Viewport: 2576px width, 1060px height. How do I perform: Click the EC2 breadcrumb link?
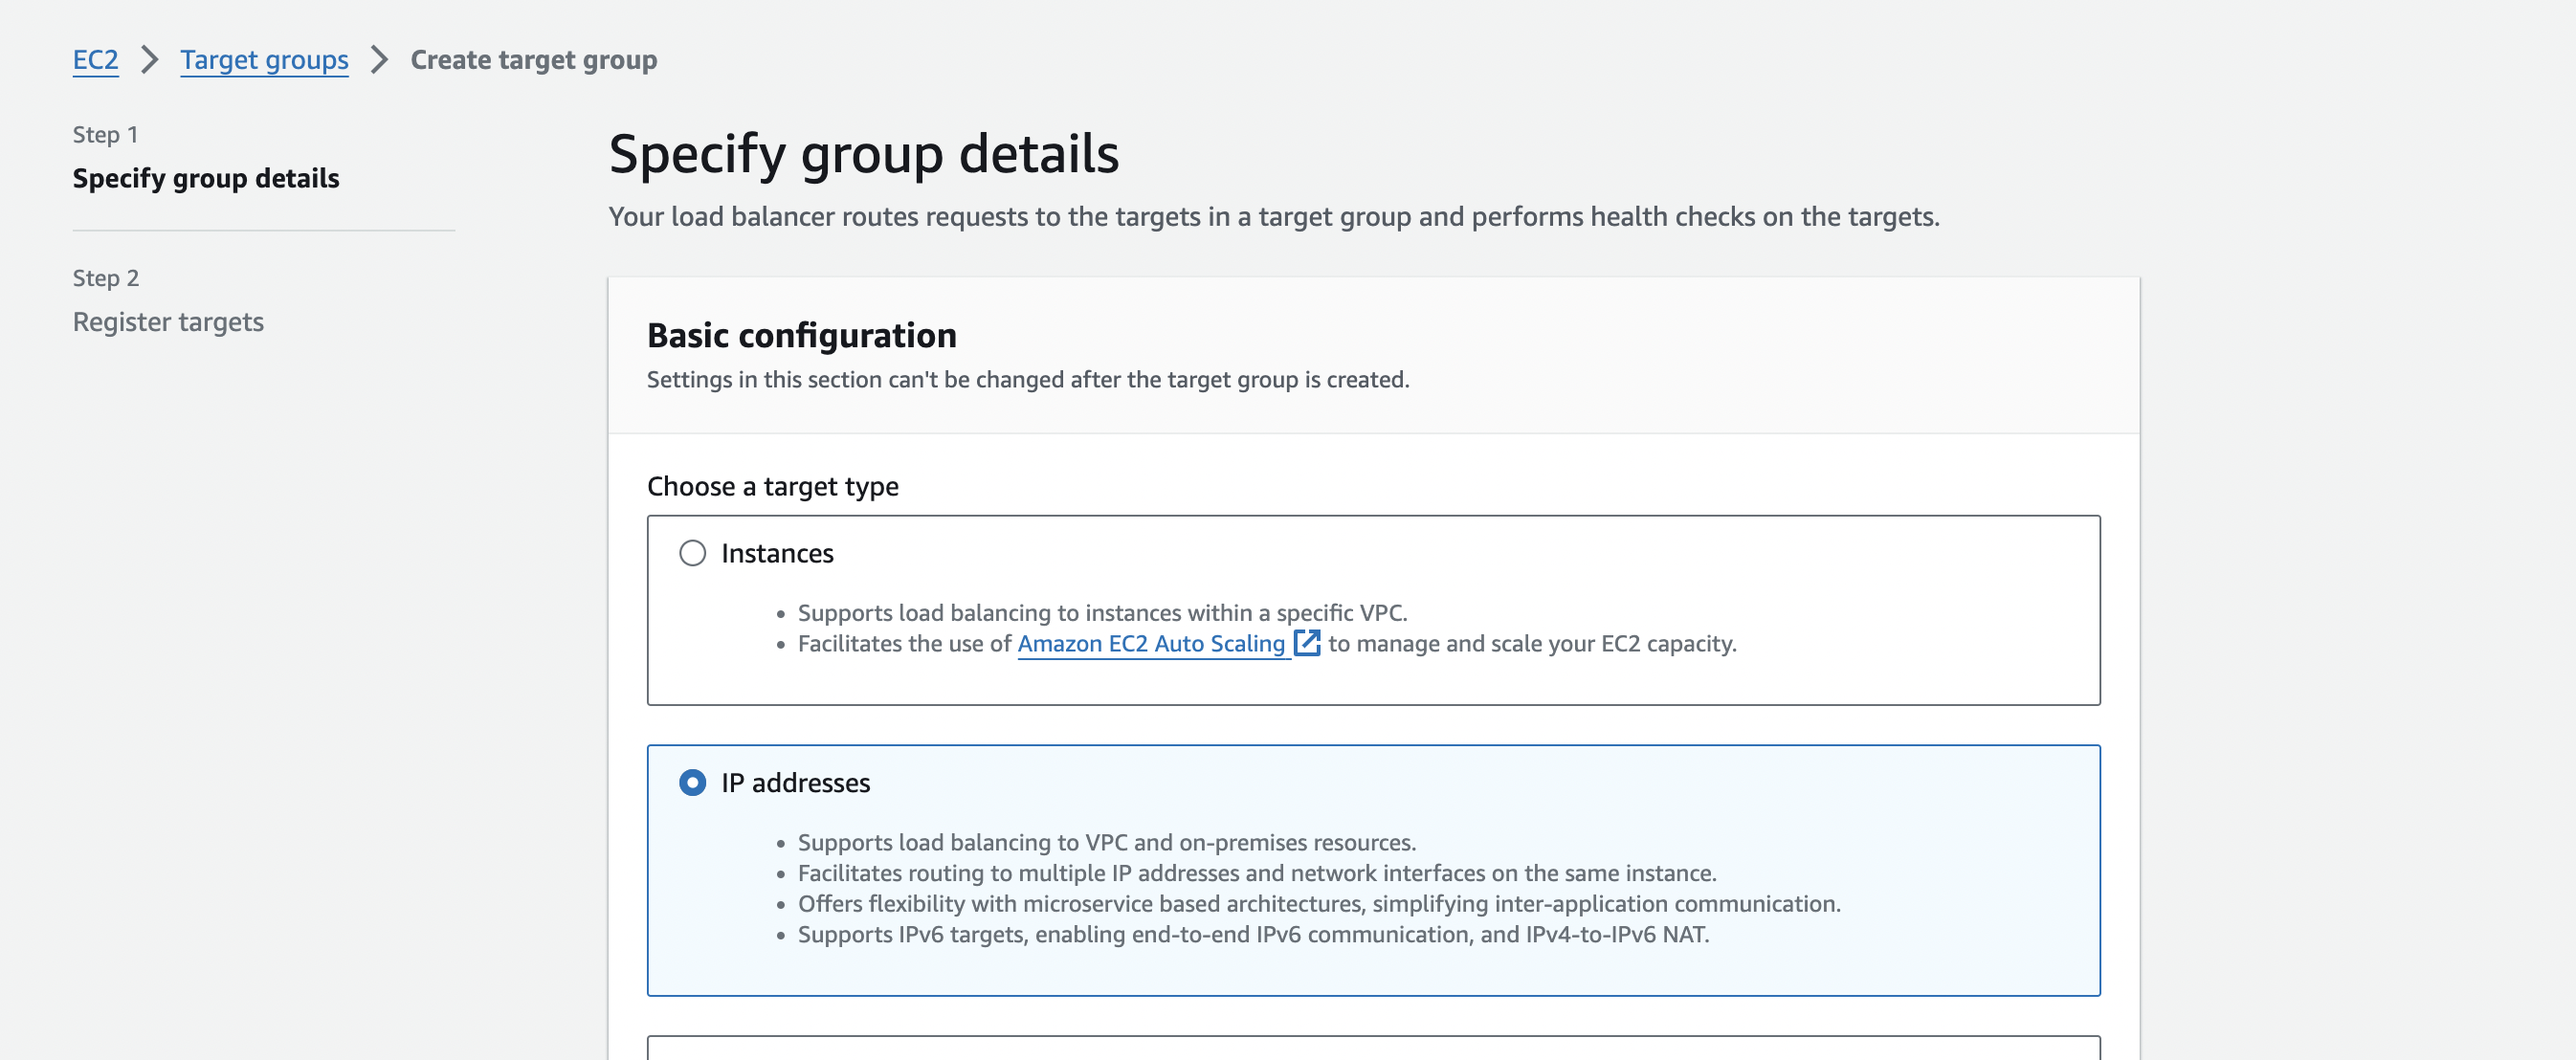[95, 60]
